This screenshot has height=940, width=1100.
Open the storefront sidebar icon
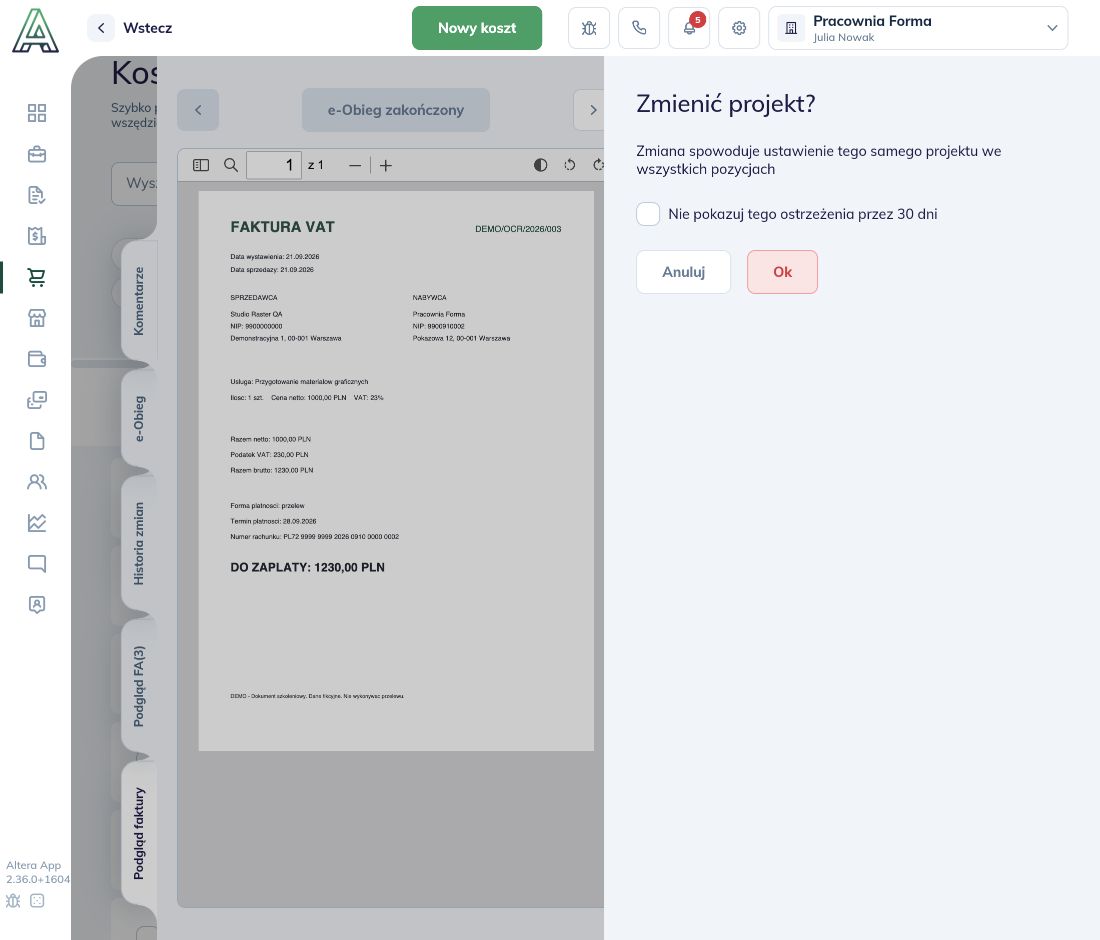tap(36, 318)
